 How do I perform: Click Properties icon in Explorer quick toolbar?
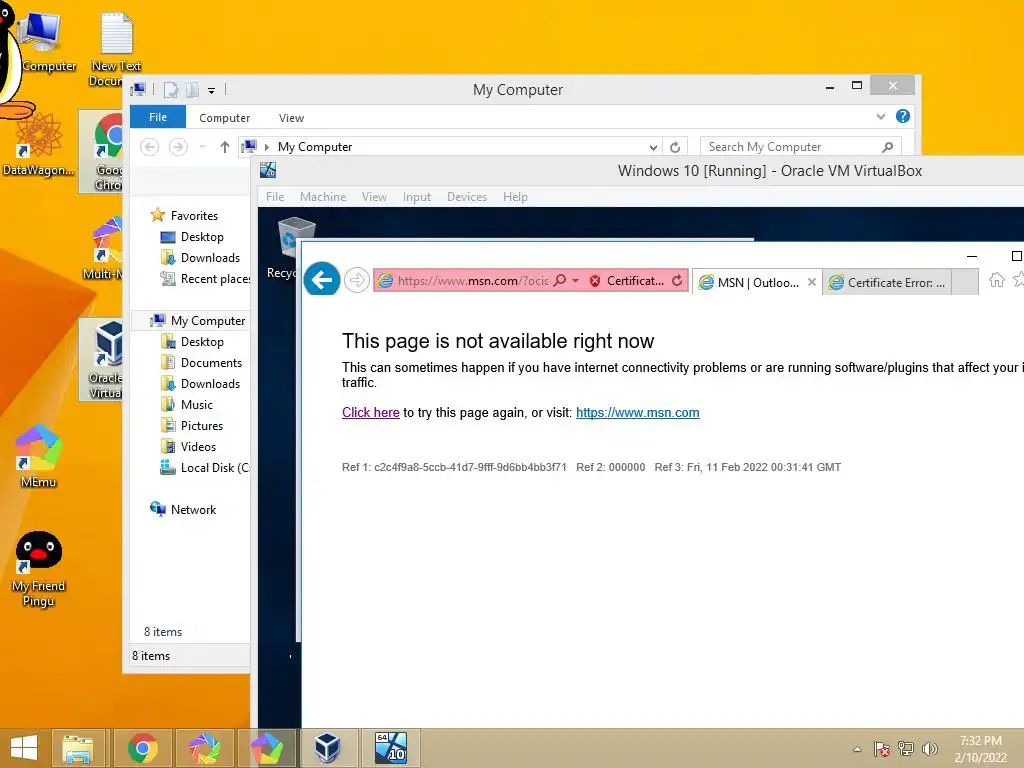click(x=170, y=90)
